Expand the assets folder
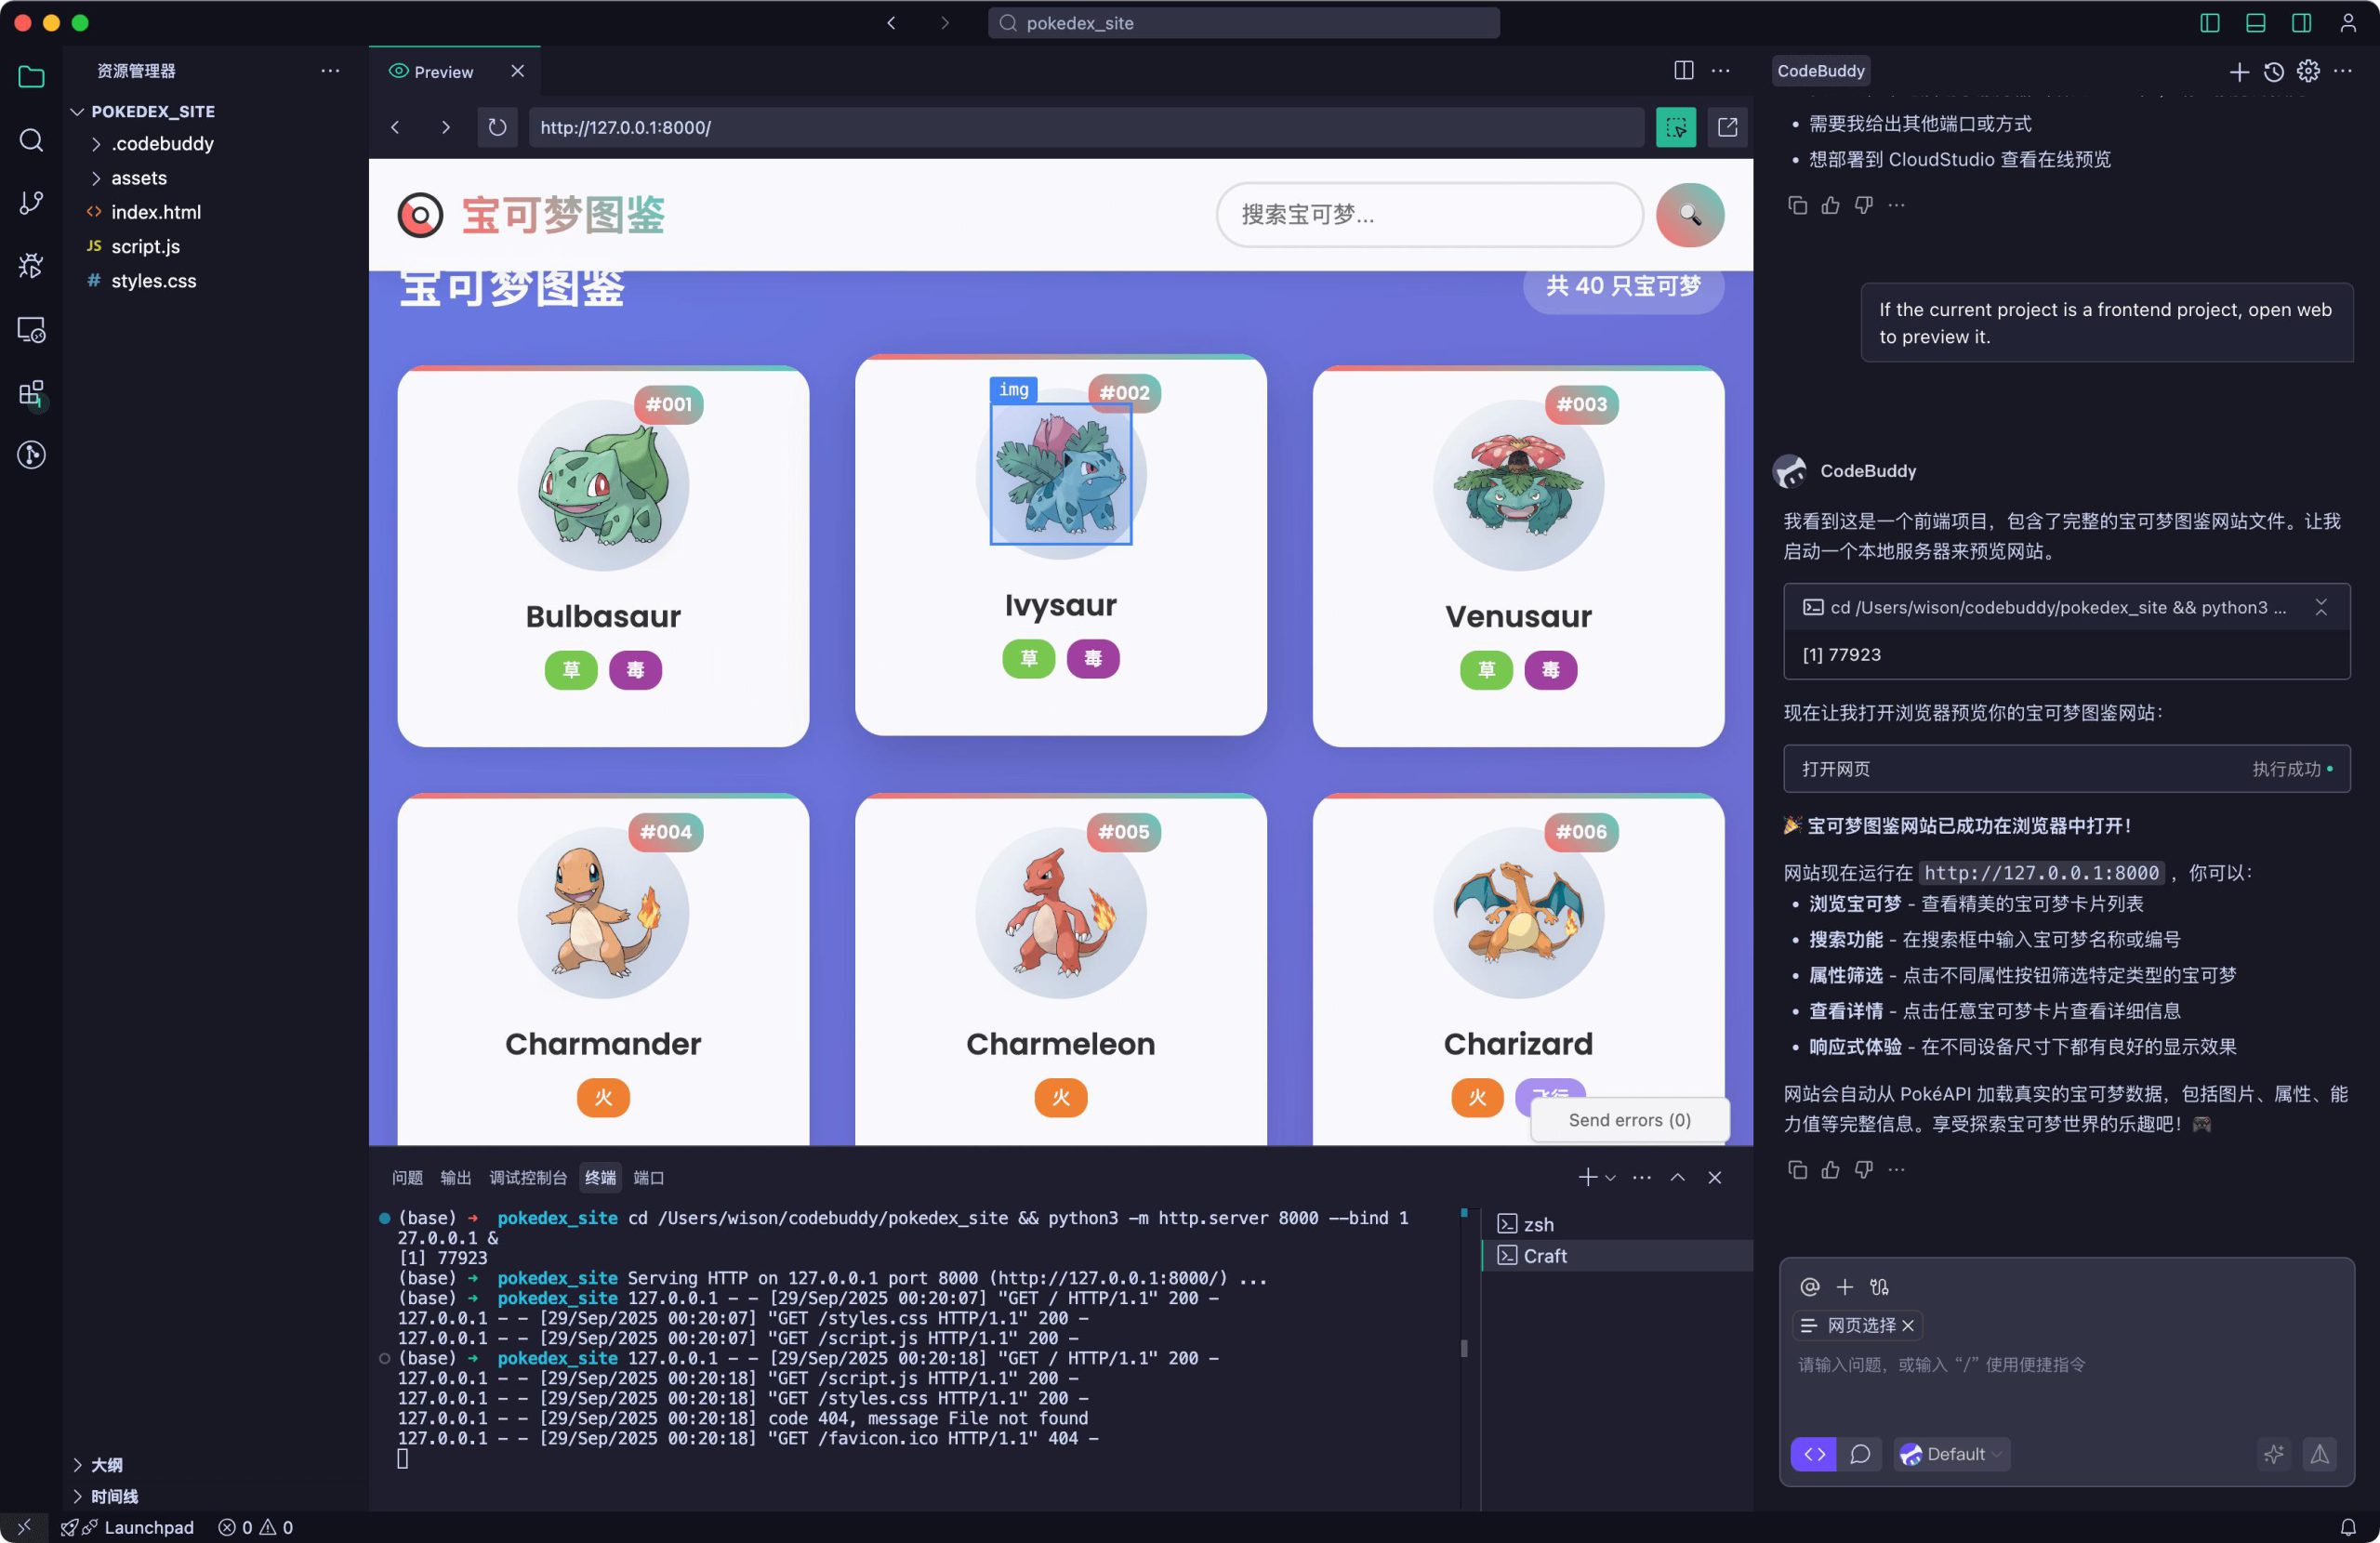 click(139, 178)
